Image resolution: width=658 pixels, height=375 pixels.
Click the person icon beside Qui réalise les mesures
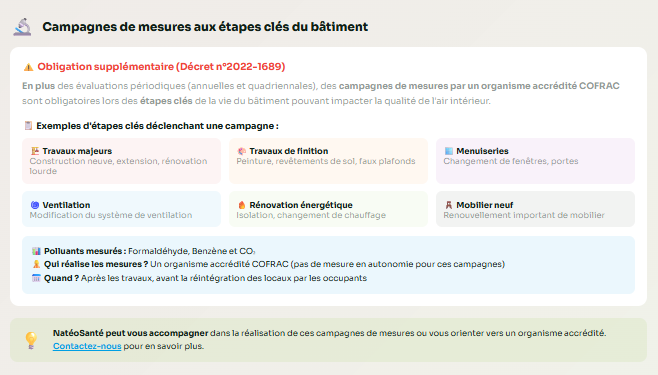(36, 264)
